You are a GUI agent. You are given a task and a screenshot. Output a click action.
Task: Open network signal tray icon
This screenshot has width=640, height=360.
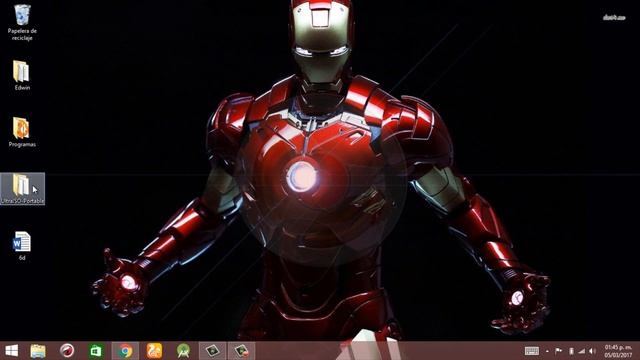[x=582, y=351]
